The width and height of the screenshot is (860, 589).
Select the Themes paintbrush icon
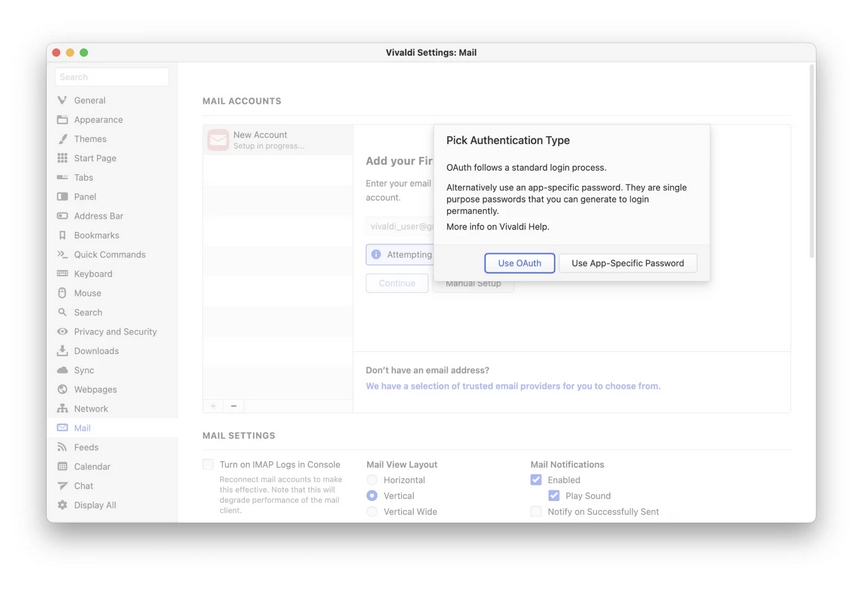point(62,139)
